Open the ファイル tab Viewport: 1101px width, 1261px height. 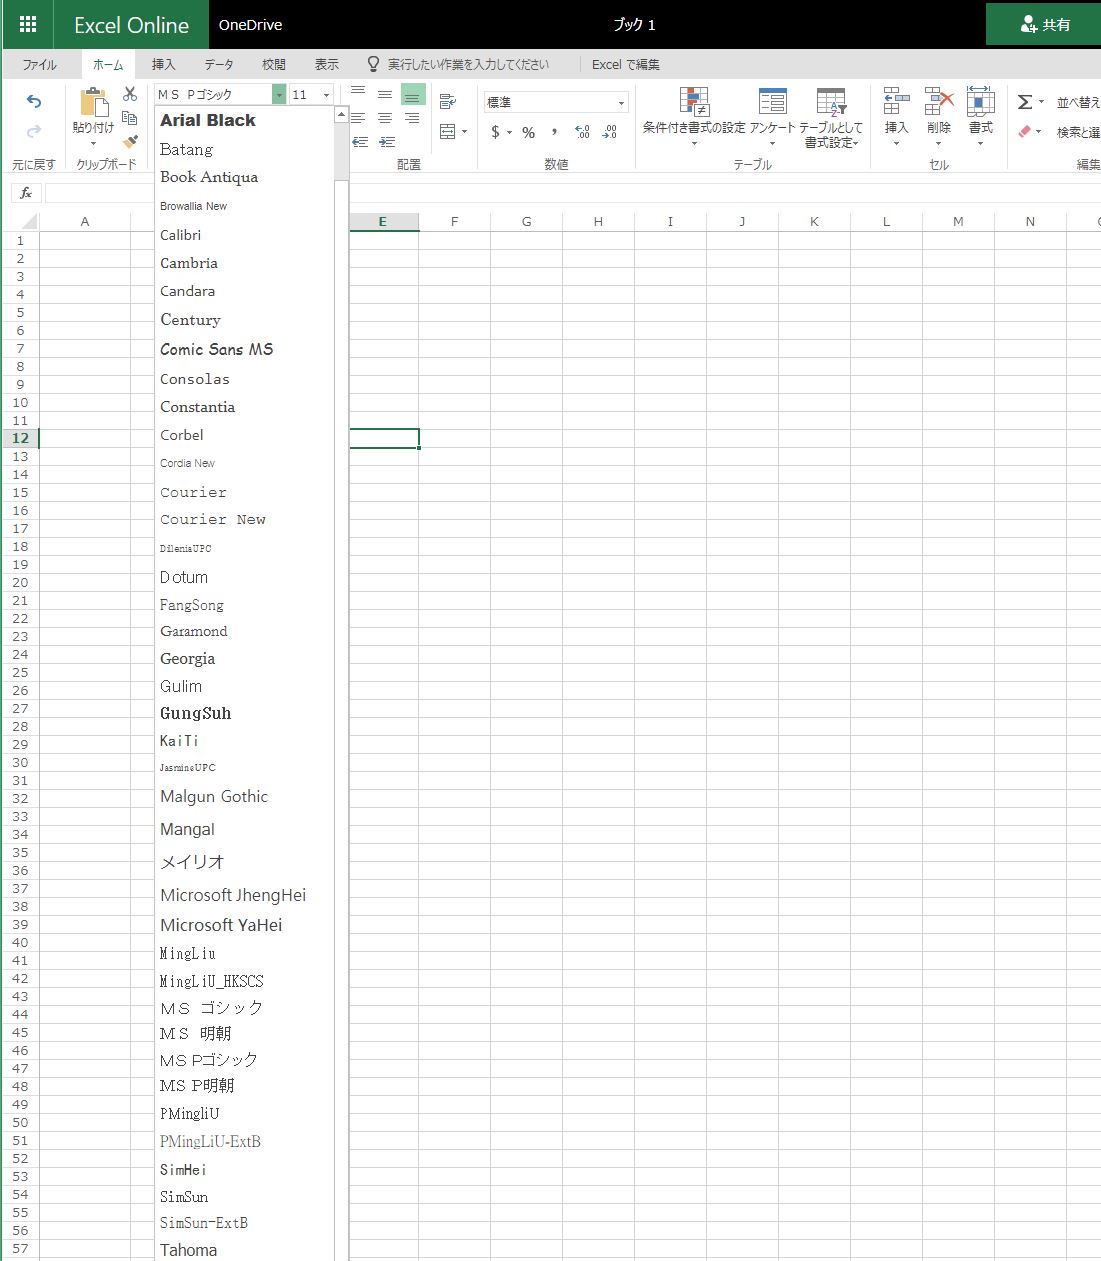[x=40, y=64]
